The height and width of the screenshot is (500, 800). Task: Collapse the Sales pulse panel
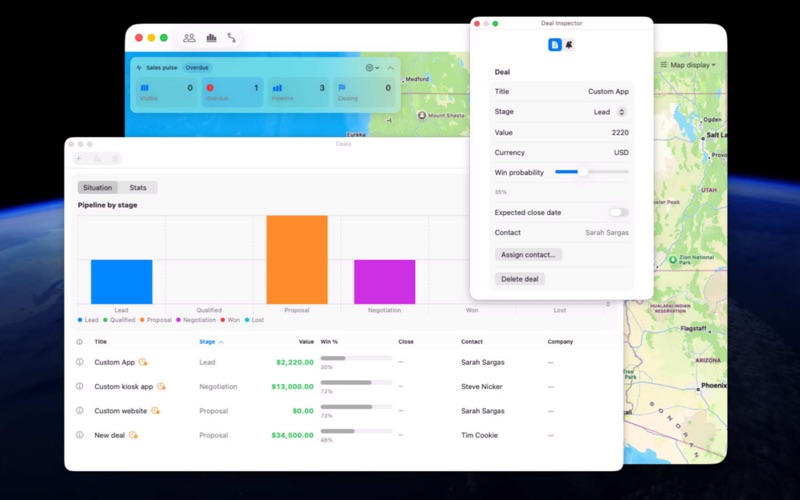point(390,68)
